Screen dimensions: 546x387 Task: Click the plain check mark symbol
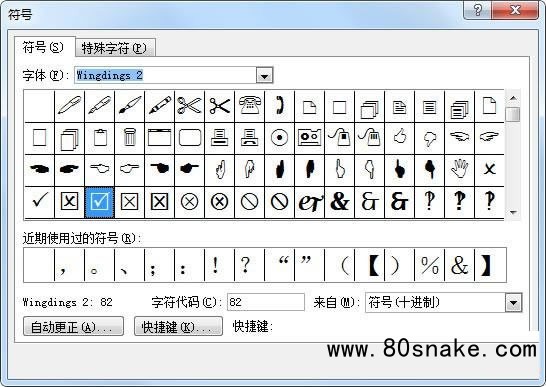pyautogui.click(x=40, y=202)
